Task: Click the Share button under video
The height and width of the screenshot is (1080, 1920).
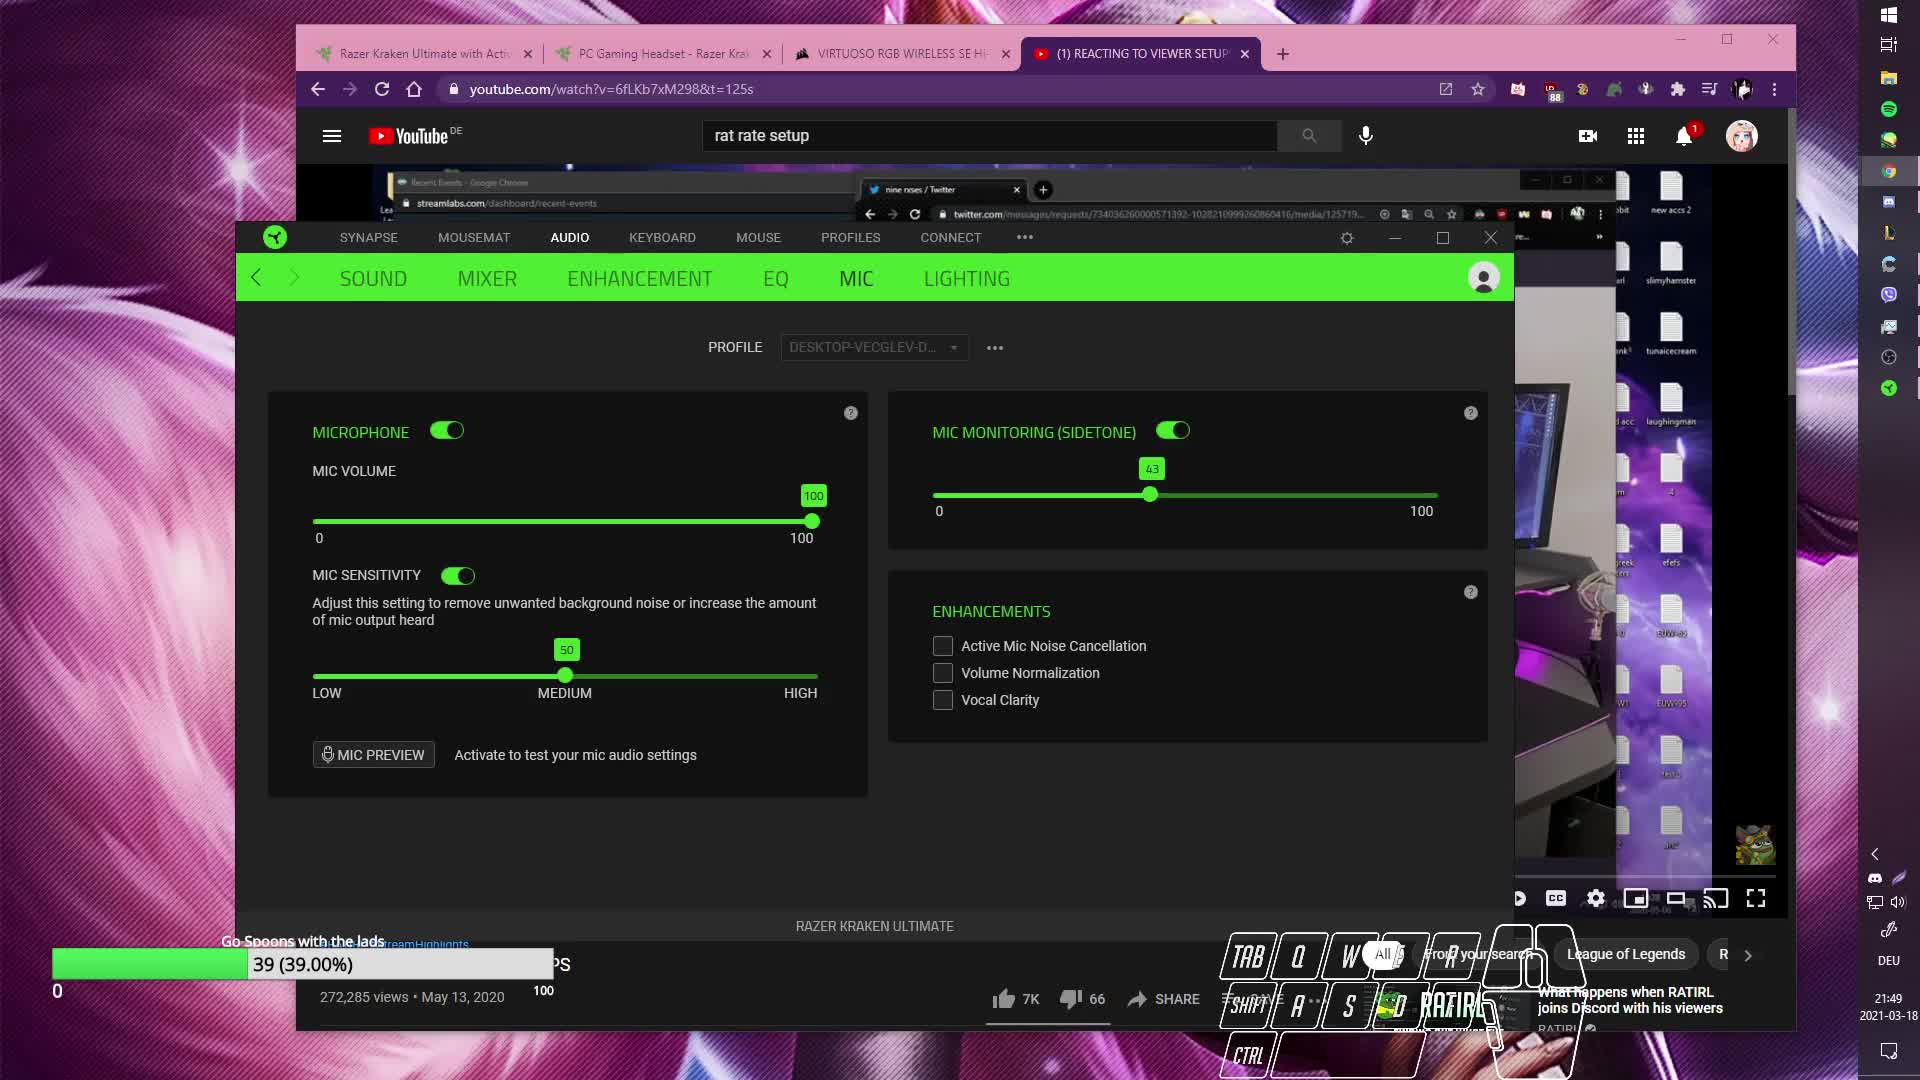Action: [x=1164, y=999]
